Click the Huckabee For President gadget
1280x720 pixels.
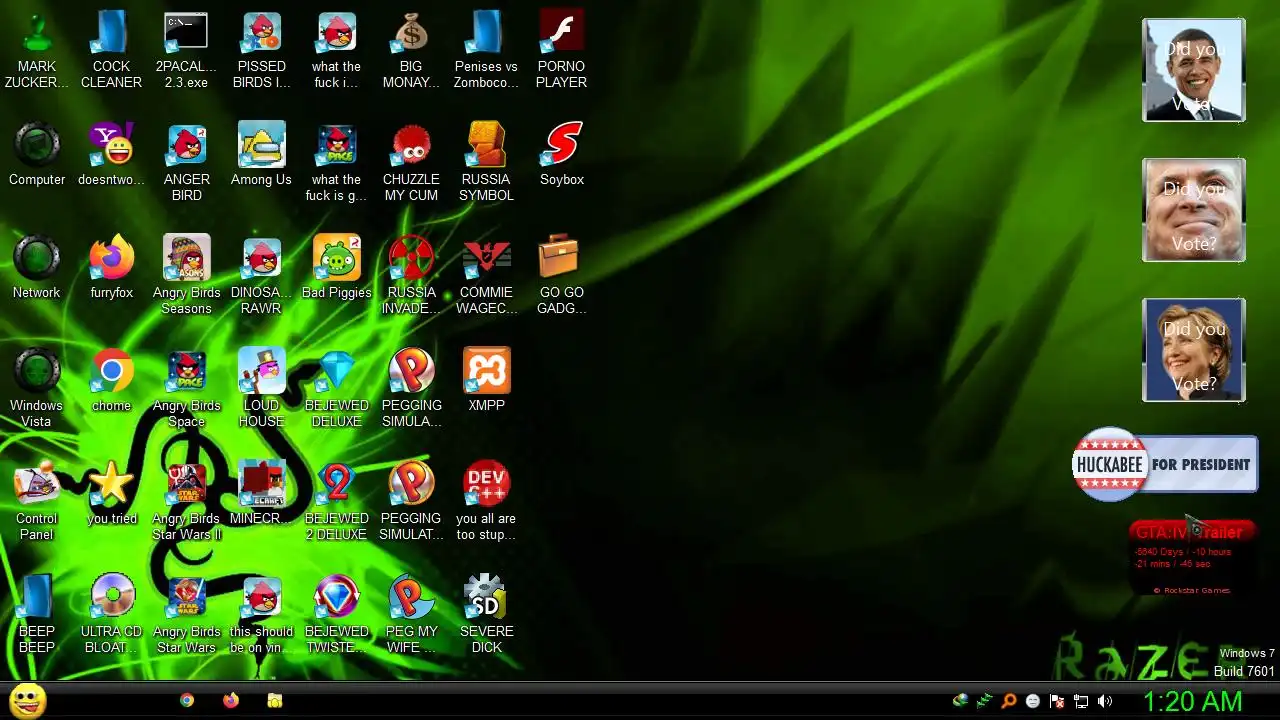click(x=1165, y=464)
